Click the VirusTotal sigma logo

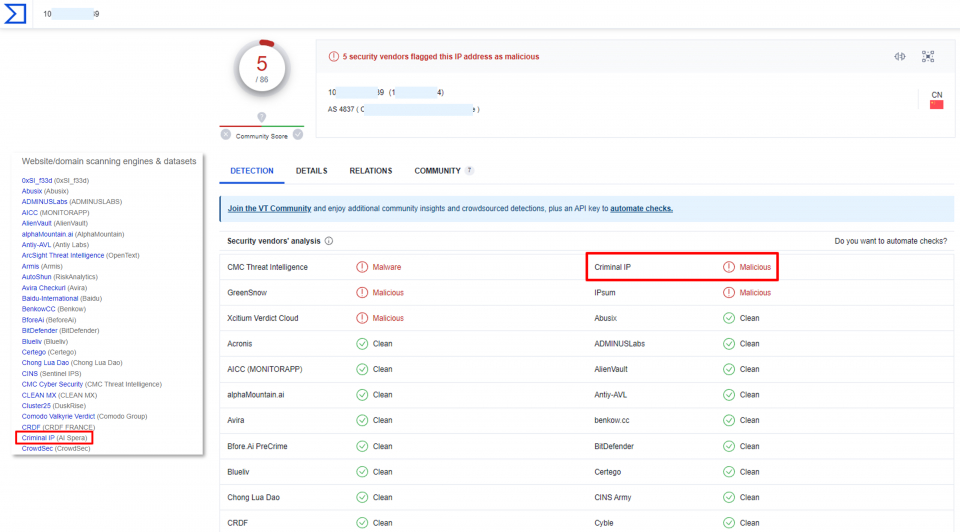coord(15,13)
